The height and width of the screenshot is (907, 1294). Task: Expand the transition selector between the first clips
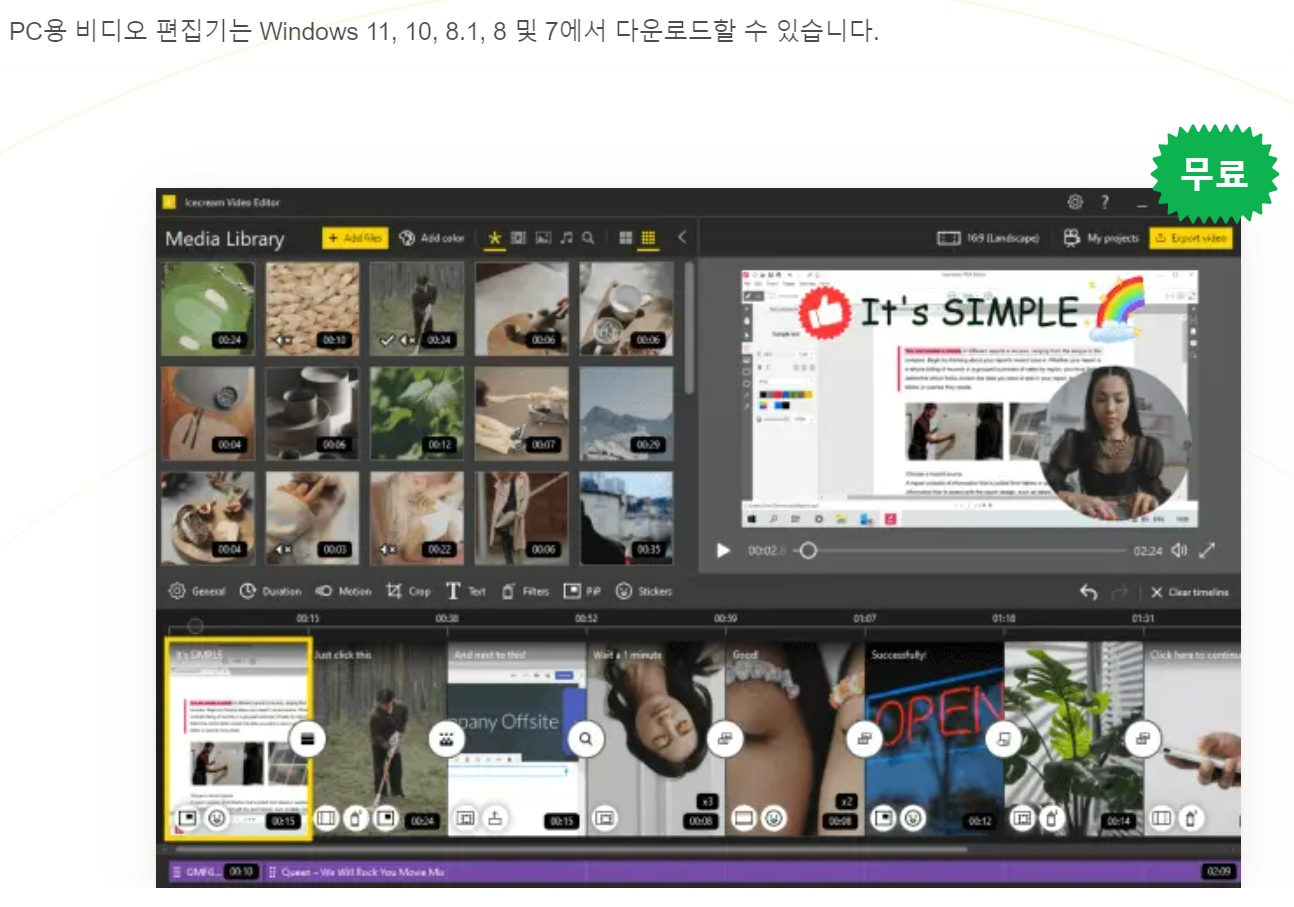tap(308, 739)
